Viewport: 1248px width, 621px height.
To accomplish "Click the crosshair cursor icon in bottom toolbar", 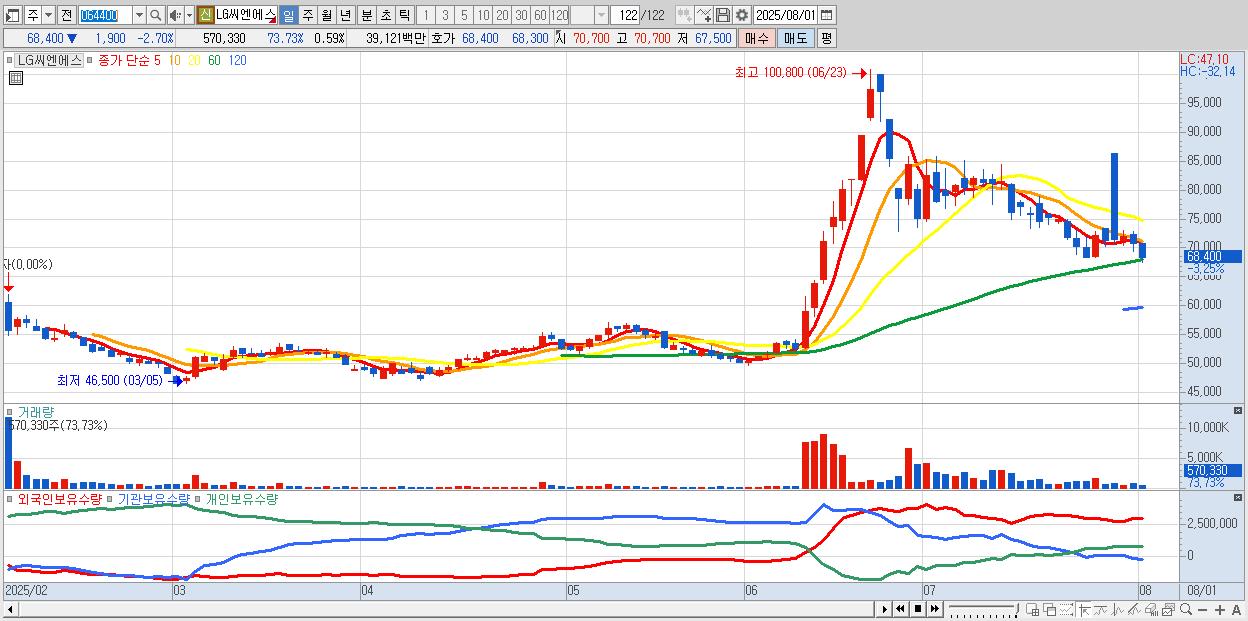I will pyautogui.click(x=1084, y=609).
